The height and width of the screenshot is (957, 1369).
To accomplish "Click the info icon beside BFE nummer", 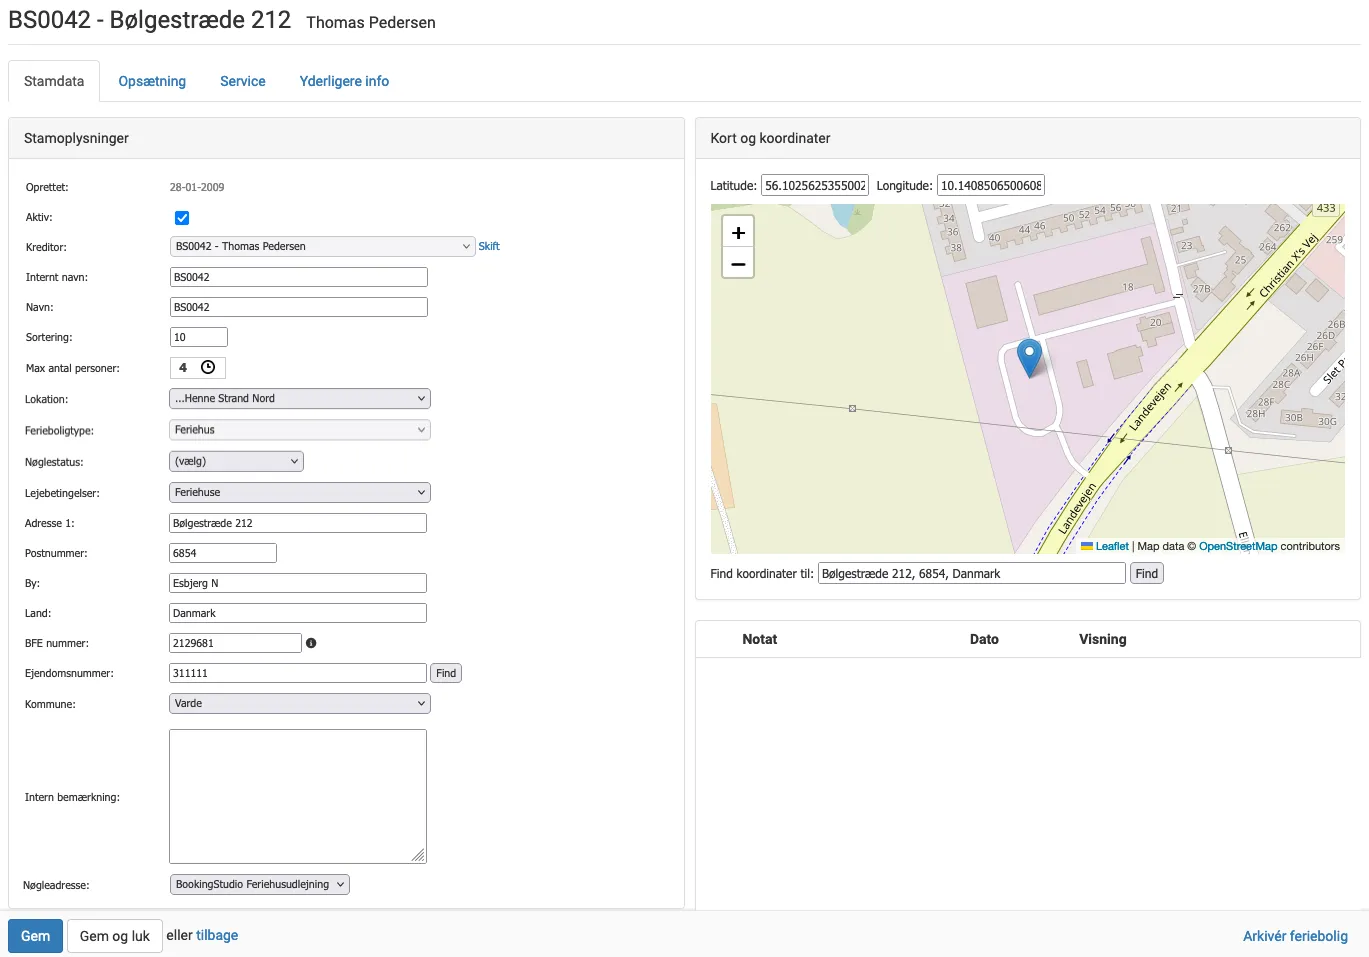I will (x=311, y=643).
